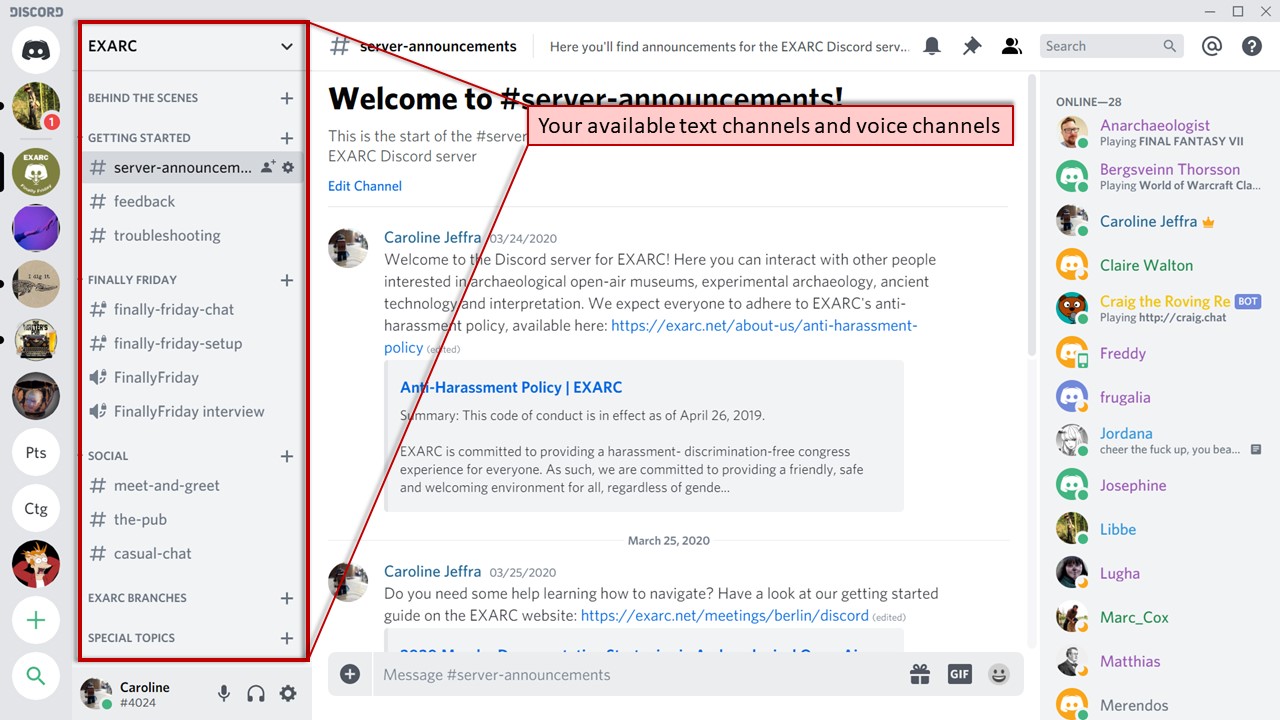Collapse the FINALLY FRIDAY category
The width and height of the screenshot is (1280, 720).
point(132,280)
